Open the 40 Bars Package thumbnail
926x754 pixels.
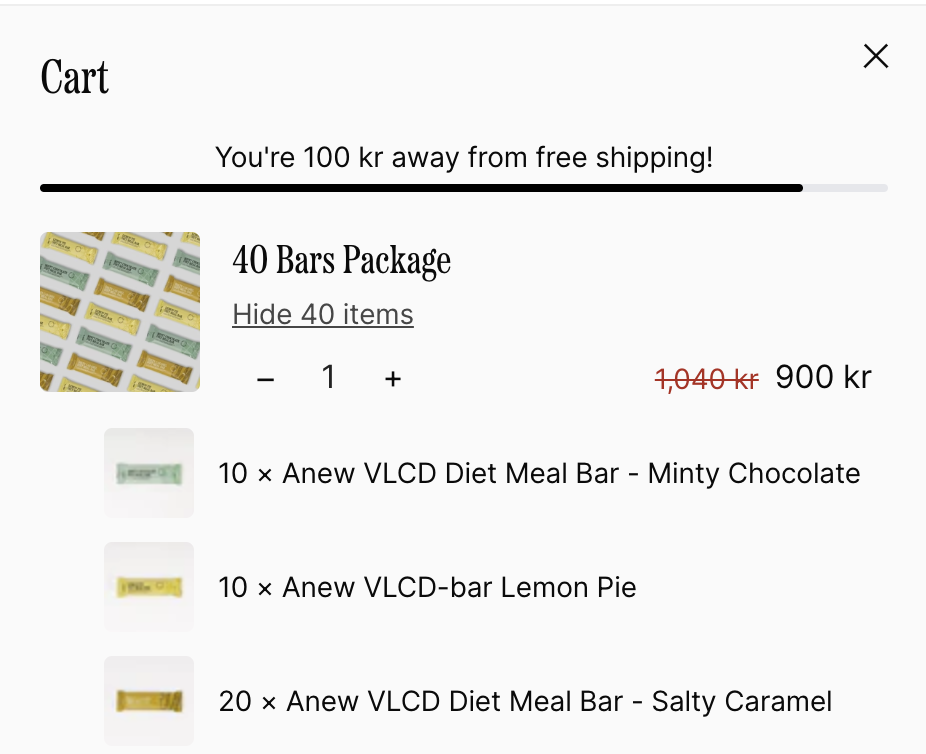pos(120,312)
